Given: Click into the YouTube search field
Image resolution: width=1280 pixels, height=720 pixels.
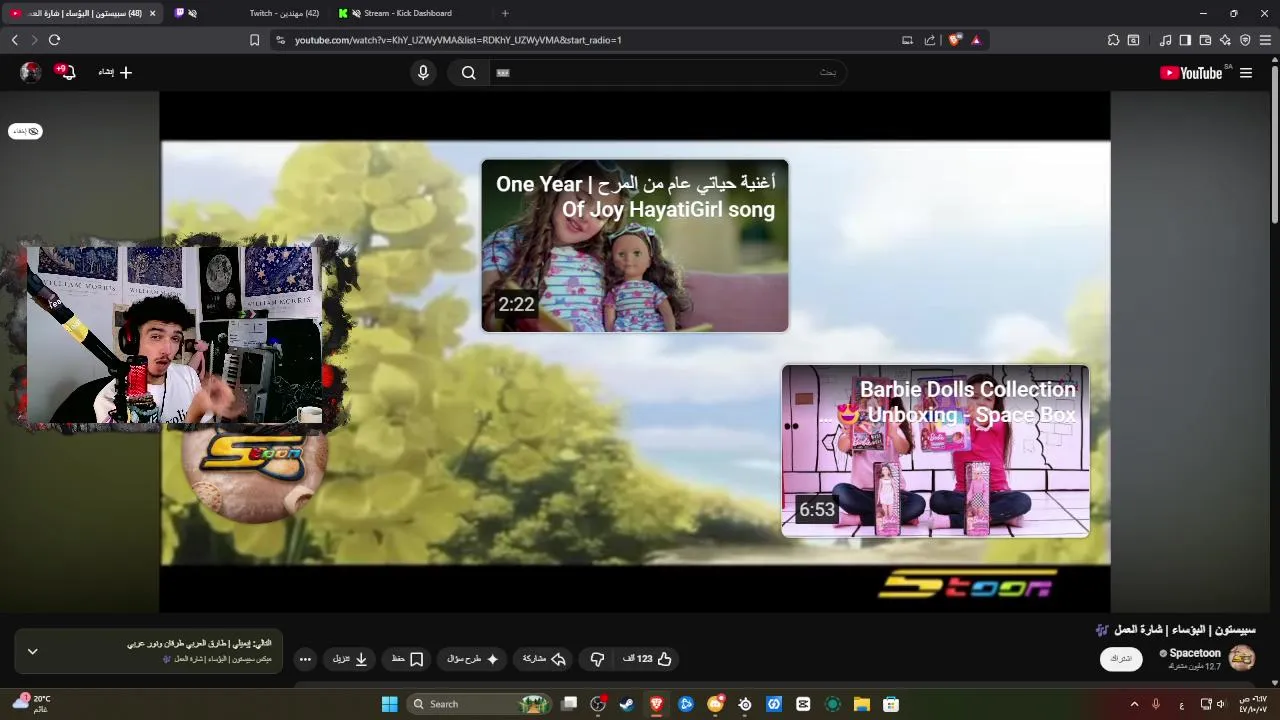Looking at the screenshot, I should tap(667, 72).
